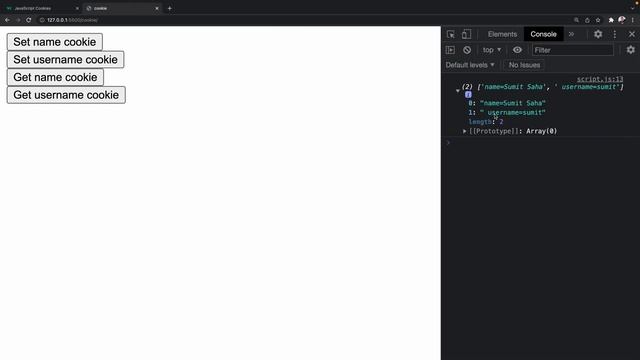Select array item " username=sumit" at index 1
This screenshot has height=360, width=640.
click(x=507, y=113)
